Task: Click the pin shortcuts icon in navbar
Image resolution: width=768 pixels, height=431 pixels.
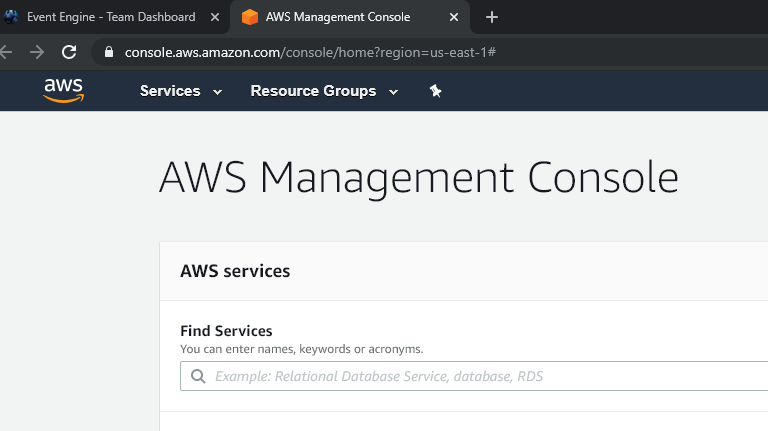Action: [x=435, y=91]
